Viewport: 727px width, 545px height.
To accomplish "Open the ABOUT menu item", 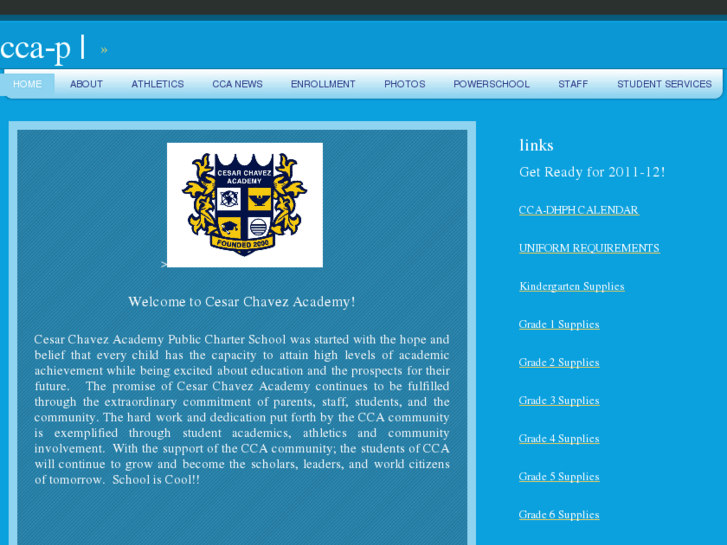I will point(86,84).
